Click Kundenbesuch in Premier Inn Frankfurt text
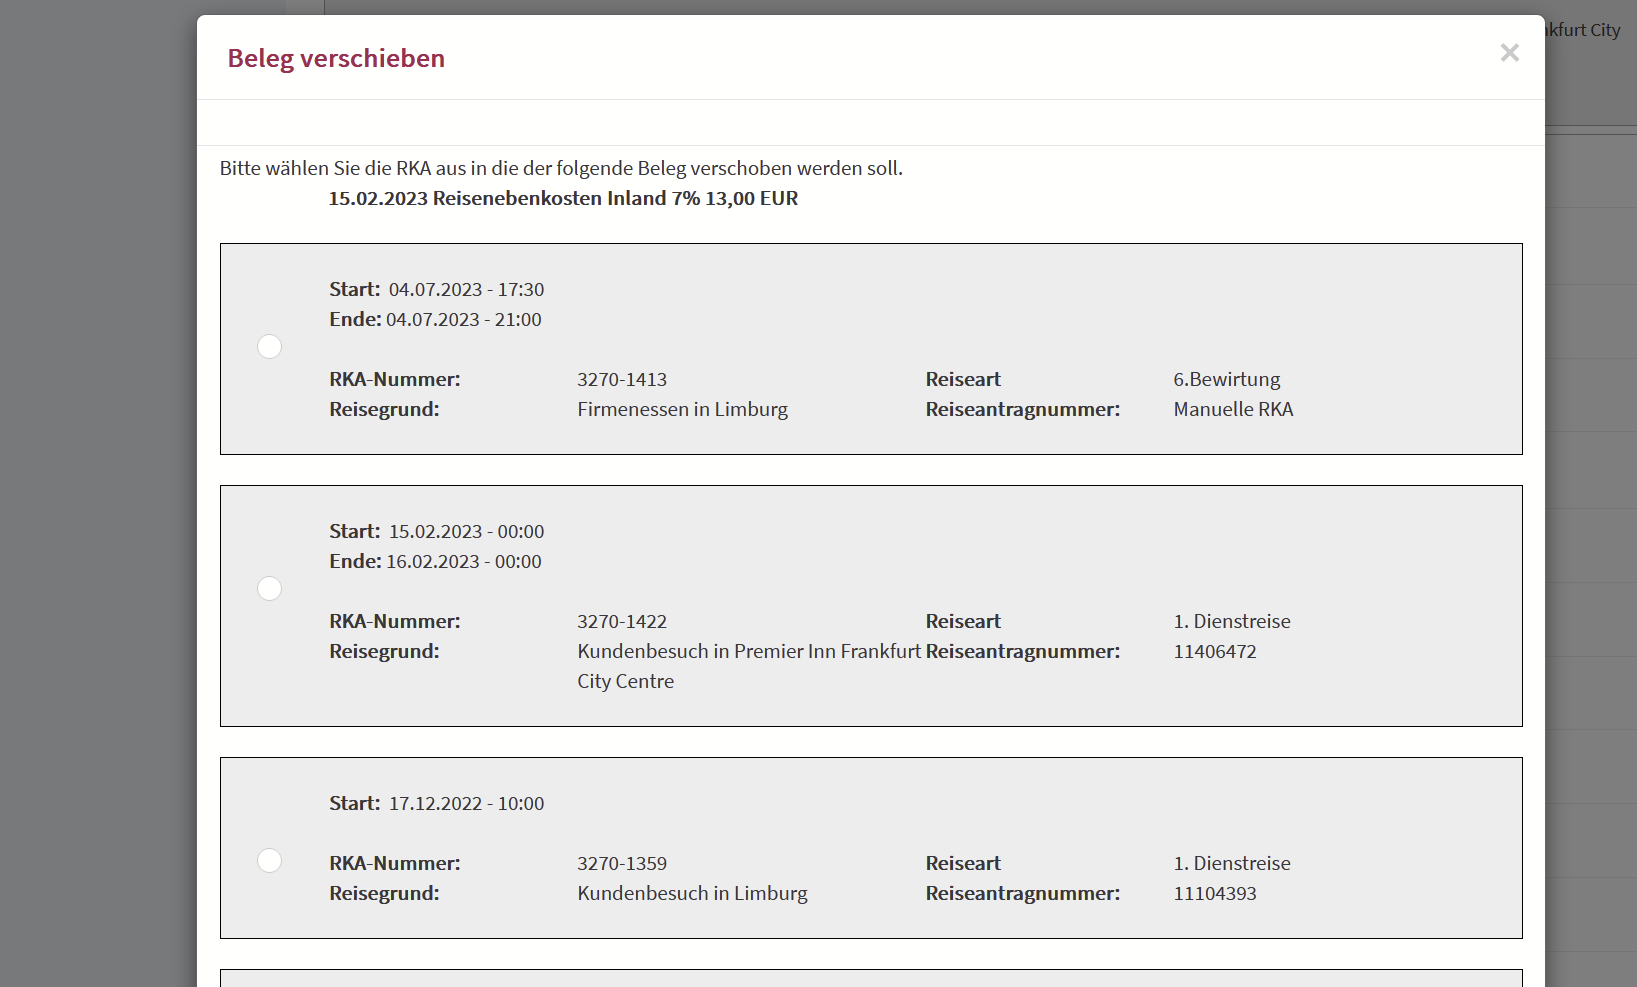Screen dimensions: 1637x987 tap(748, 652)
